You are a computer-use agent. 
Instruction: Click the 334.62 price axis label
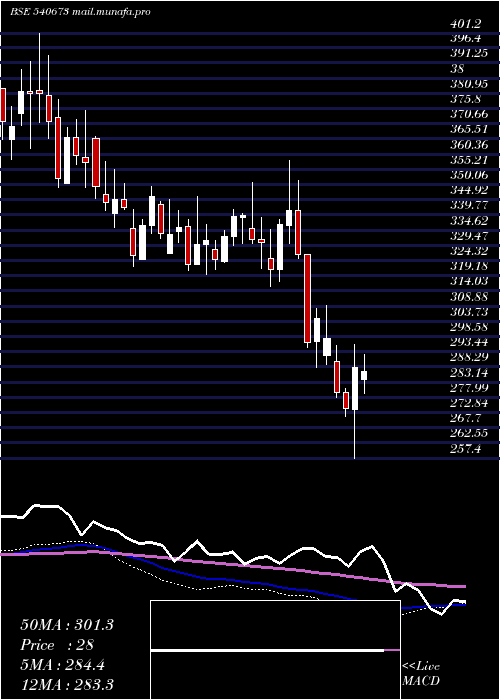click(469, 221)
